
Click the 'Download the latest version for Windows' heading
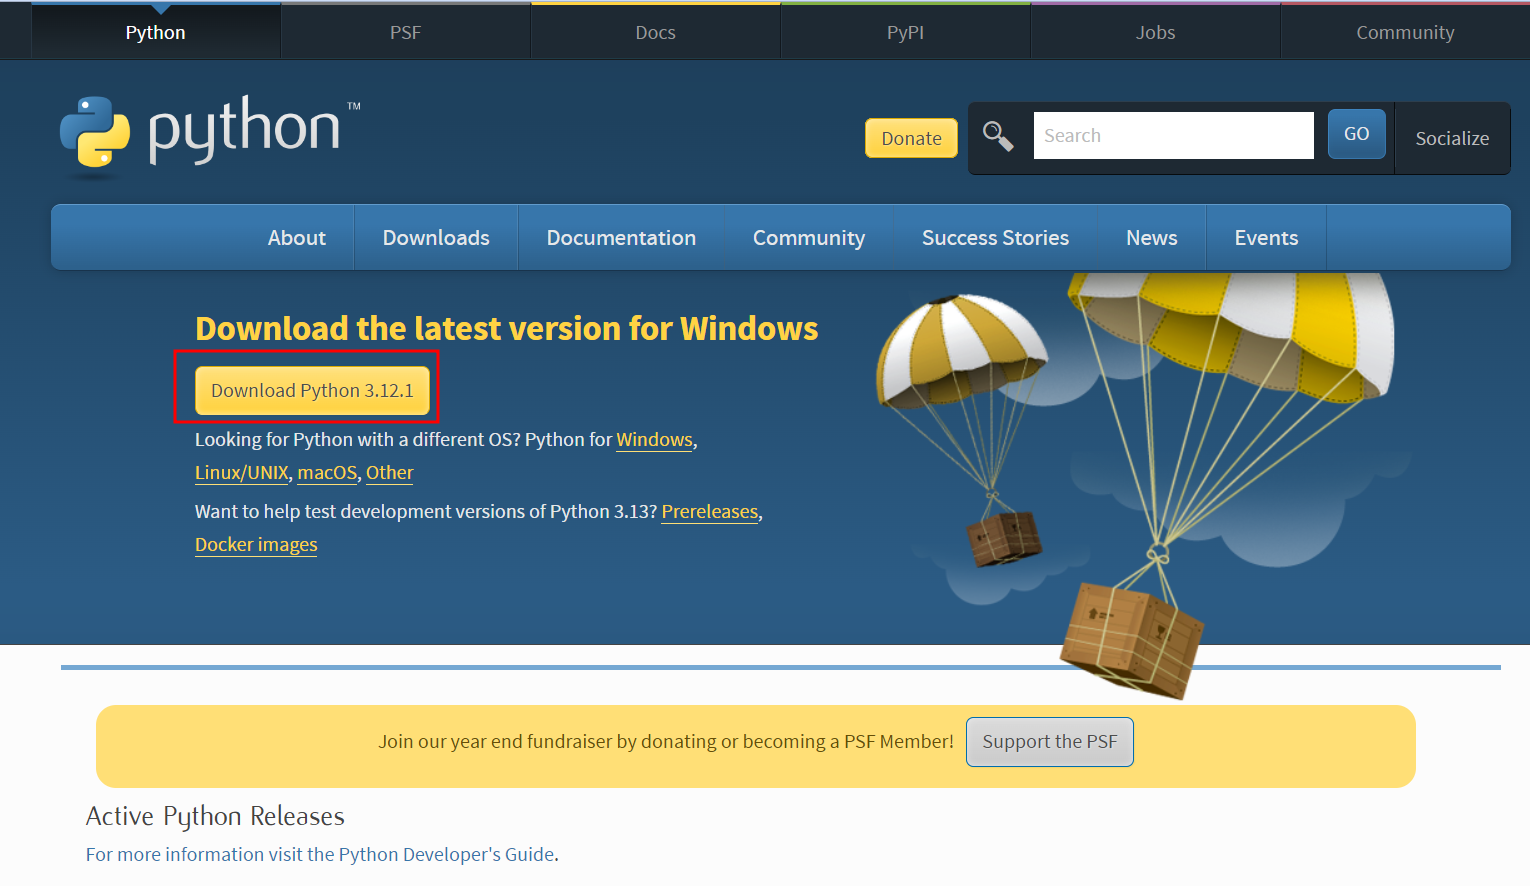pos(506,328)
